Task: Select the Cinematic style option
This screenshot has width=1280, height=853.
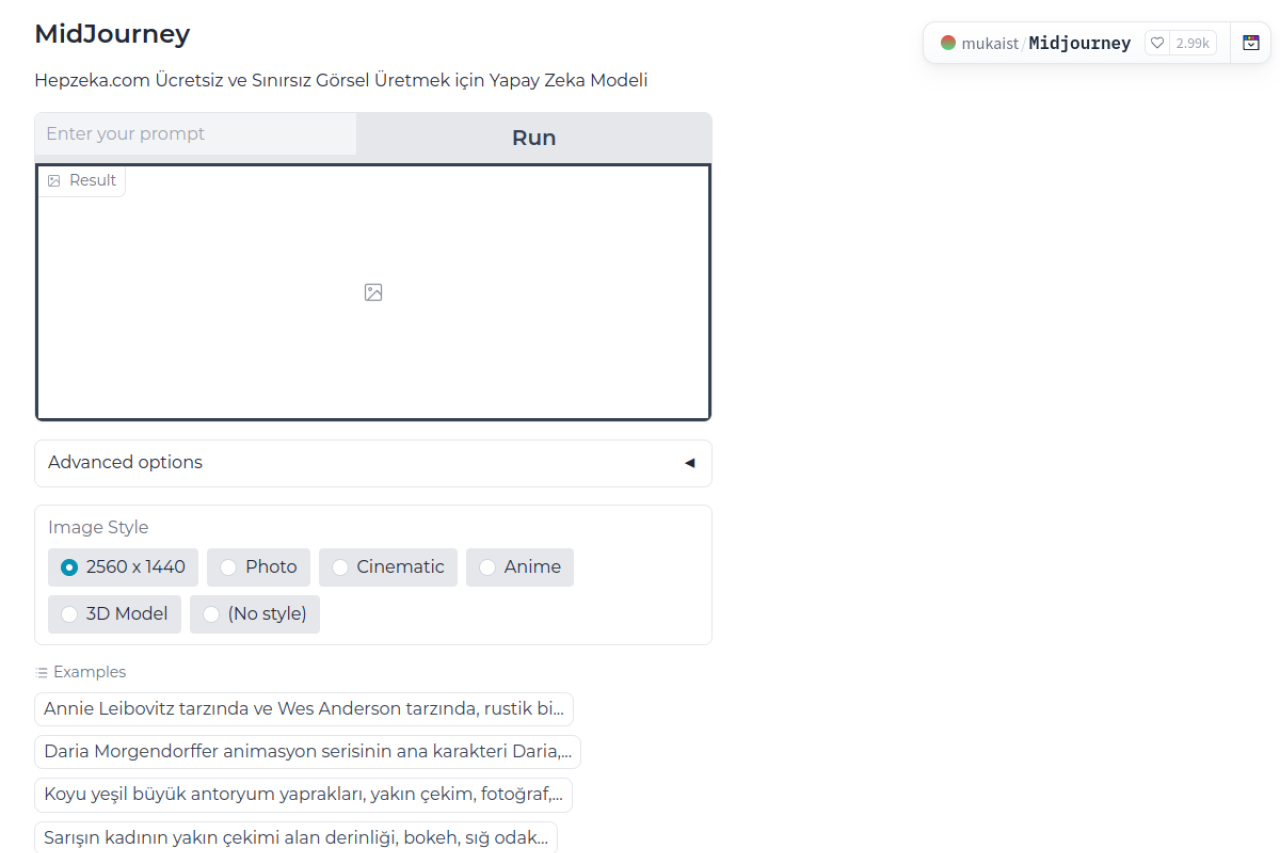Action: 388,567
